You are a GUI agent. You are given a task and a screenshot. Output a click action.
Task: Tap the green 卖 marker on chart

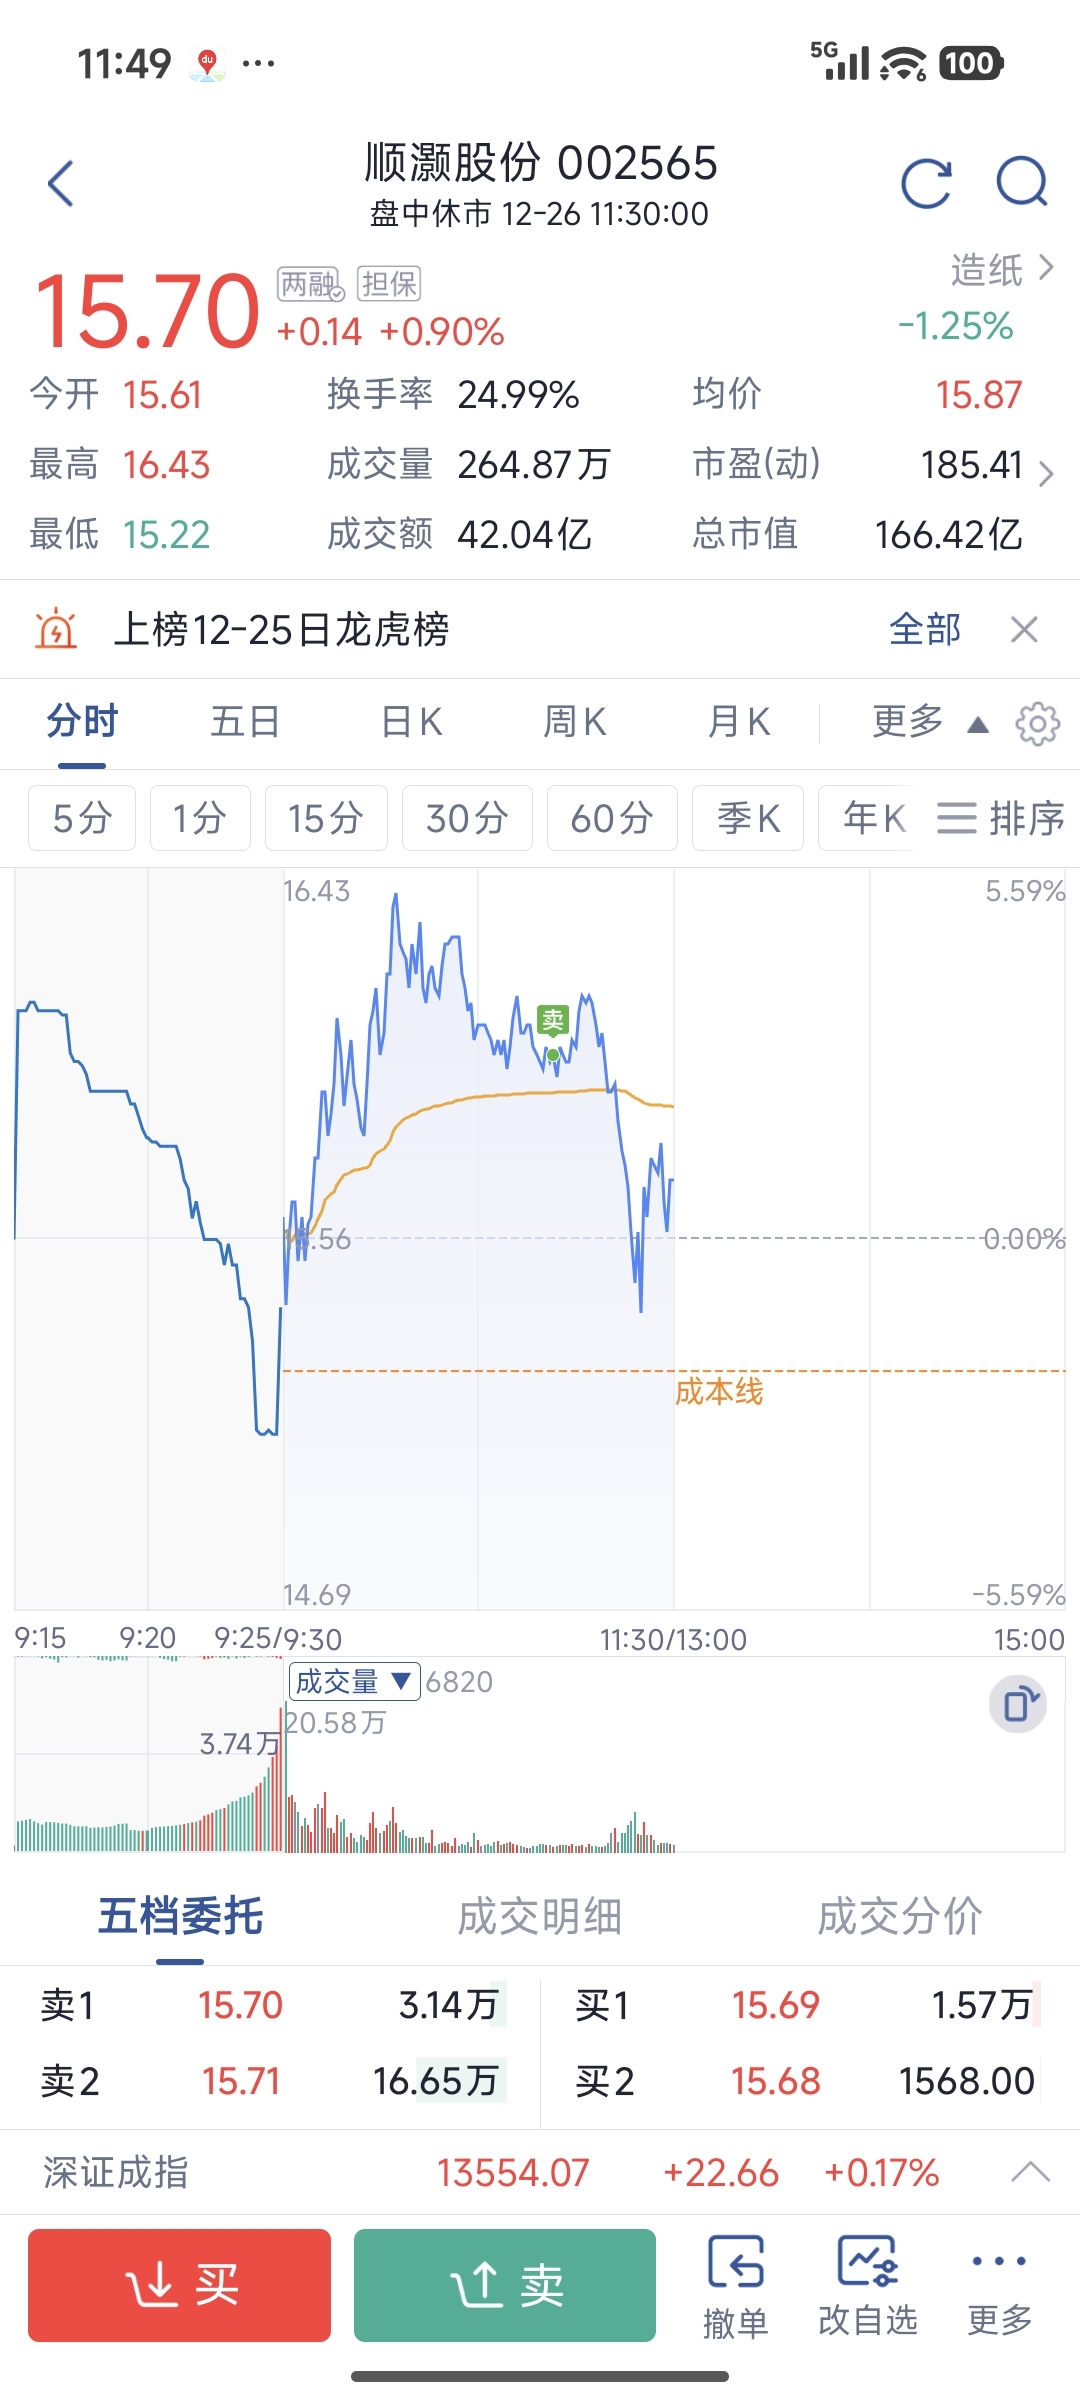click(x=553, y=1020)
